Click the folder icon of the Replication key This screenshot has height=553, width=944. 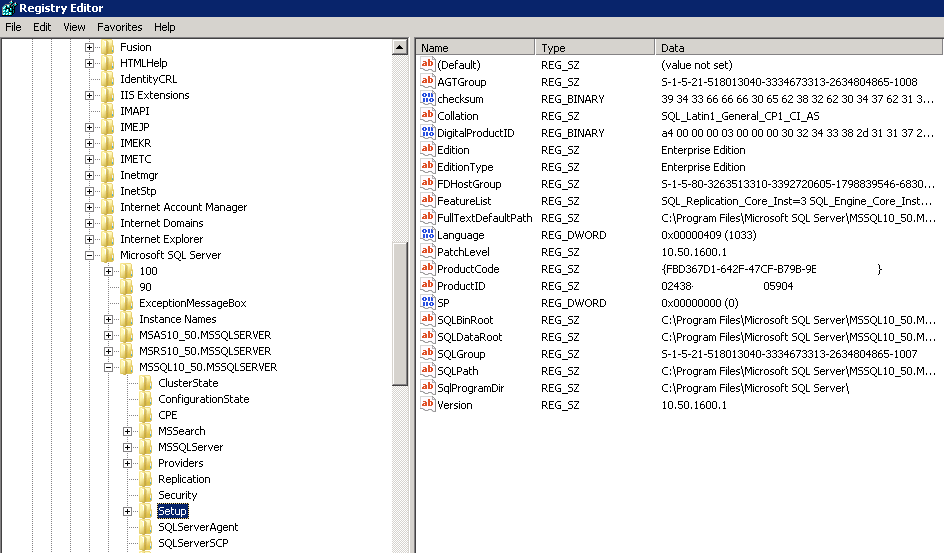click(146, 479)
